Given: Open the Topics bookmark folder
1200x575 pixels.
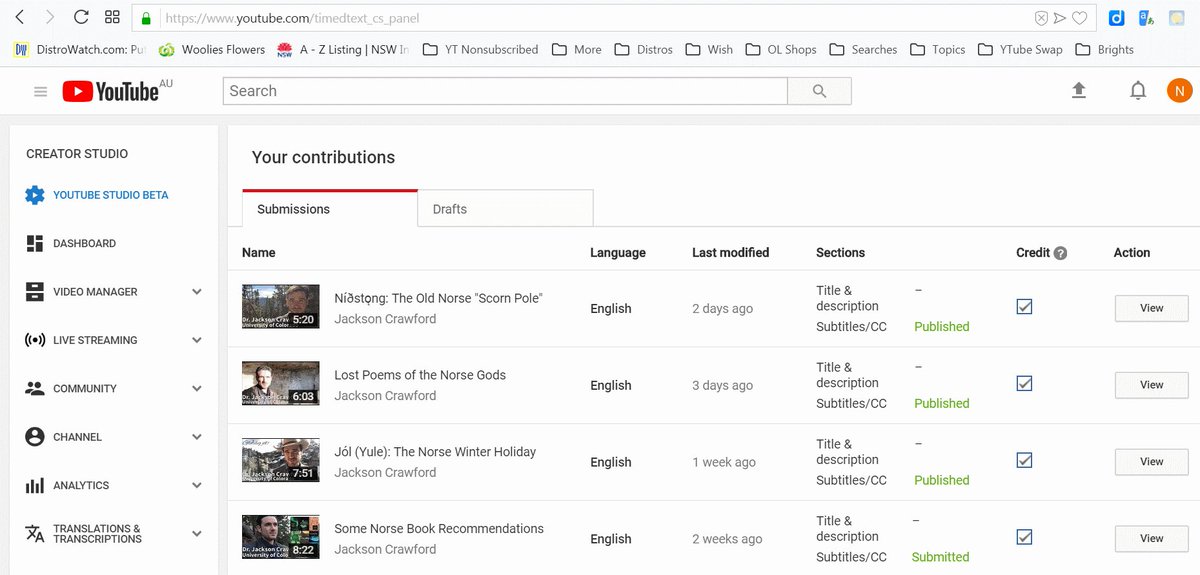Looking at the screenshot, I should 938,49.
